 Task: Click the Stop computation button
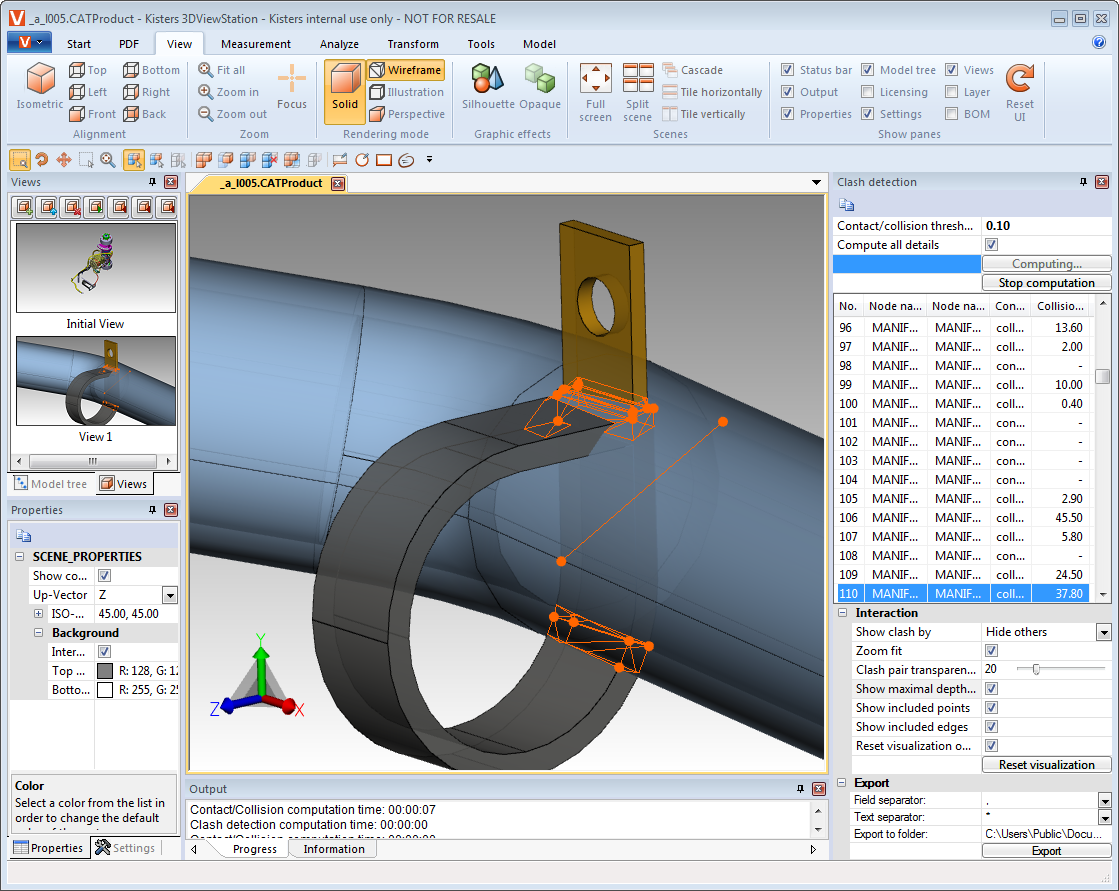(x=1046, y=282)
